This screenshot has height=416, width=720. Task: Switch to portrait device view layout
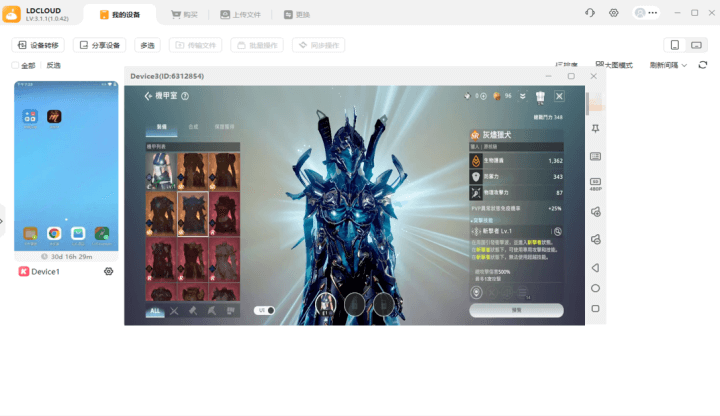point(675,45)
